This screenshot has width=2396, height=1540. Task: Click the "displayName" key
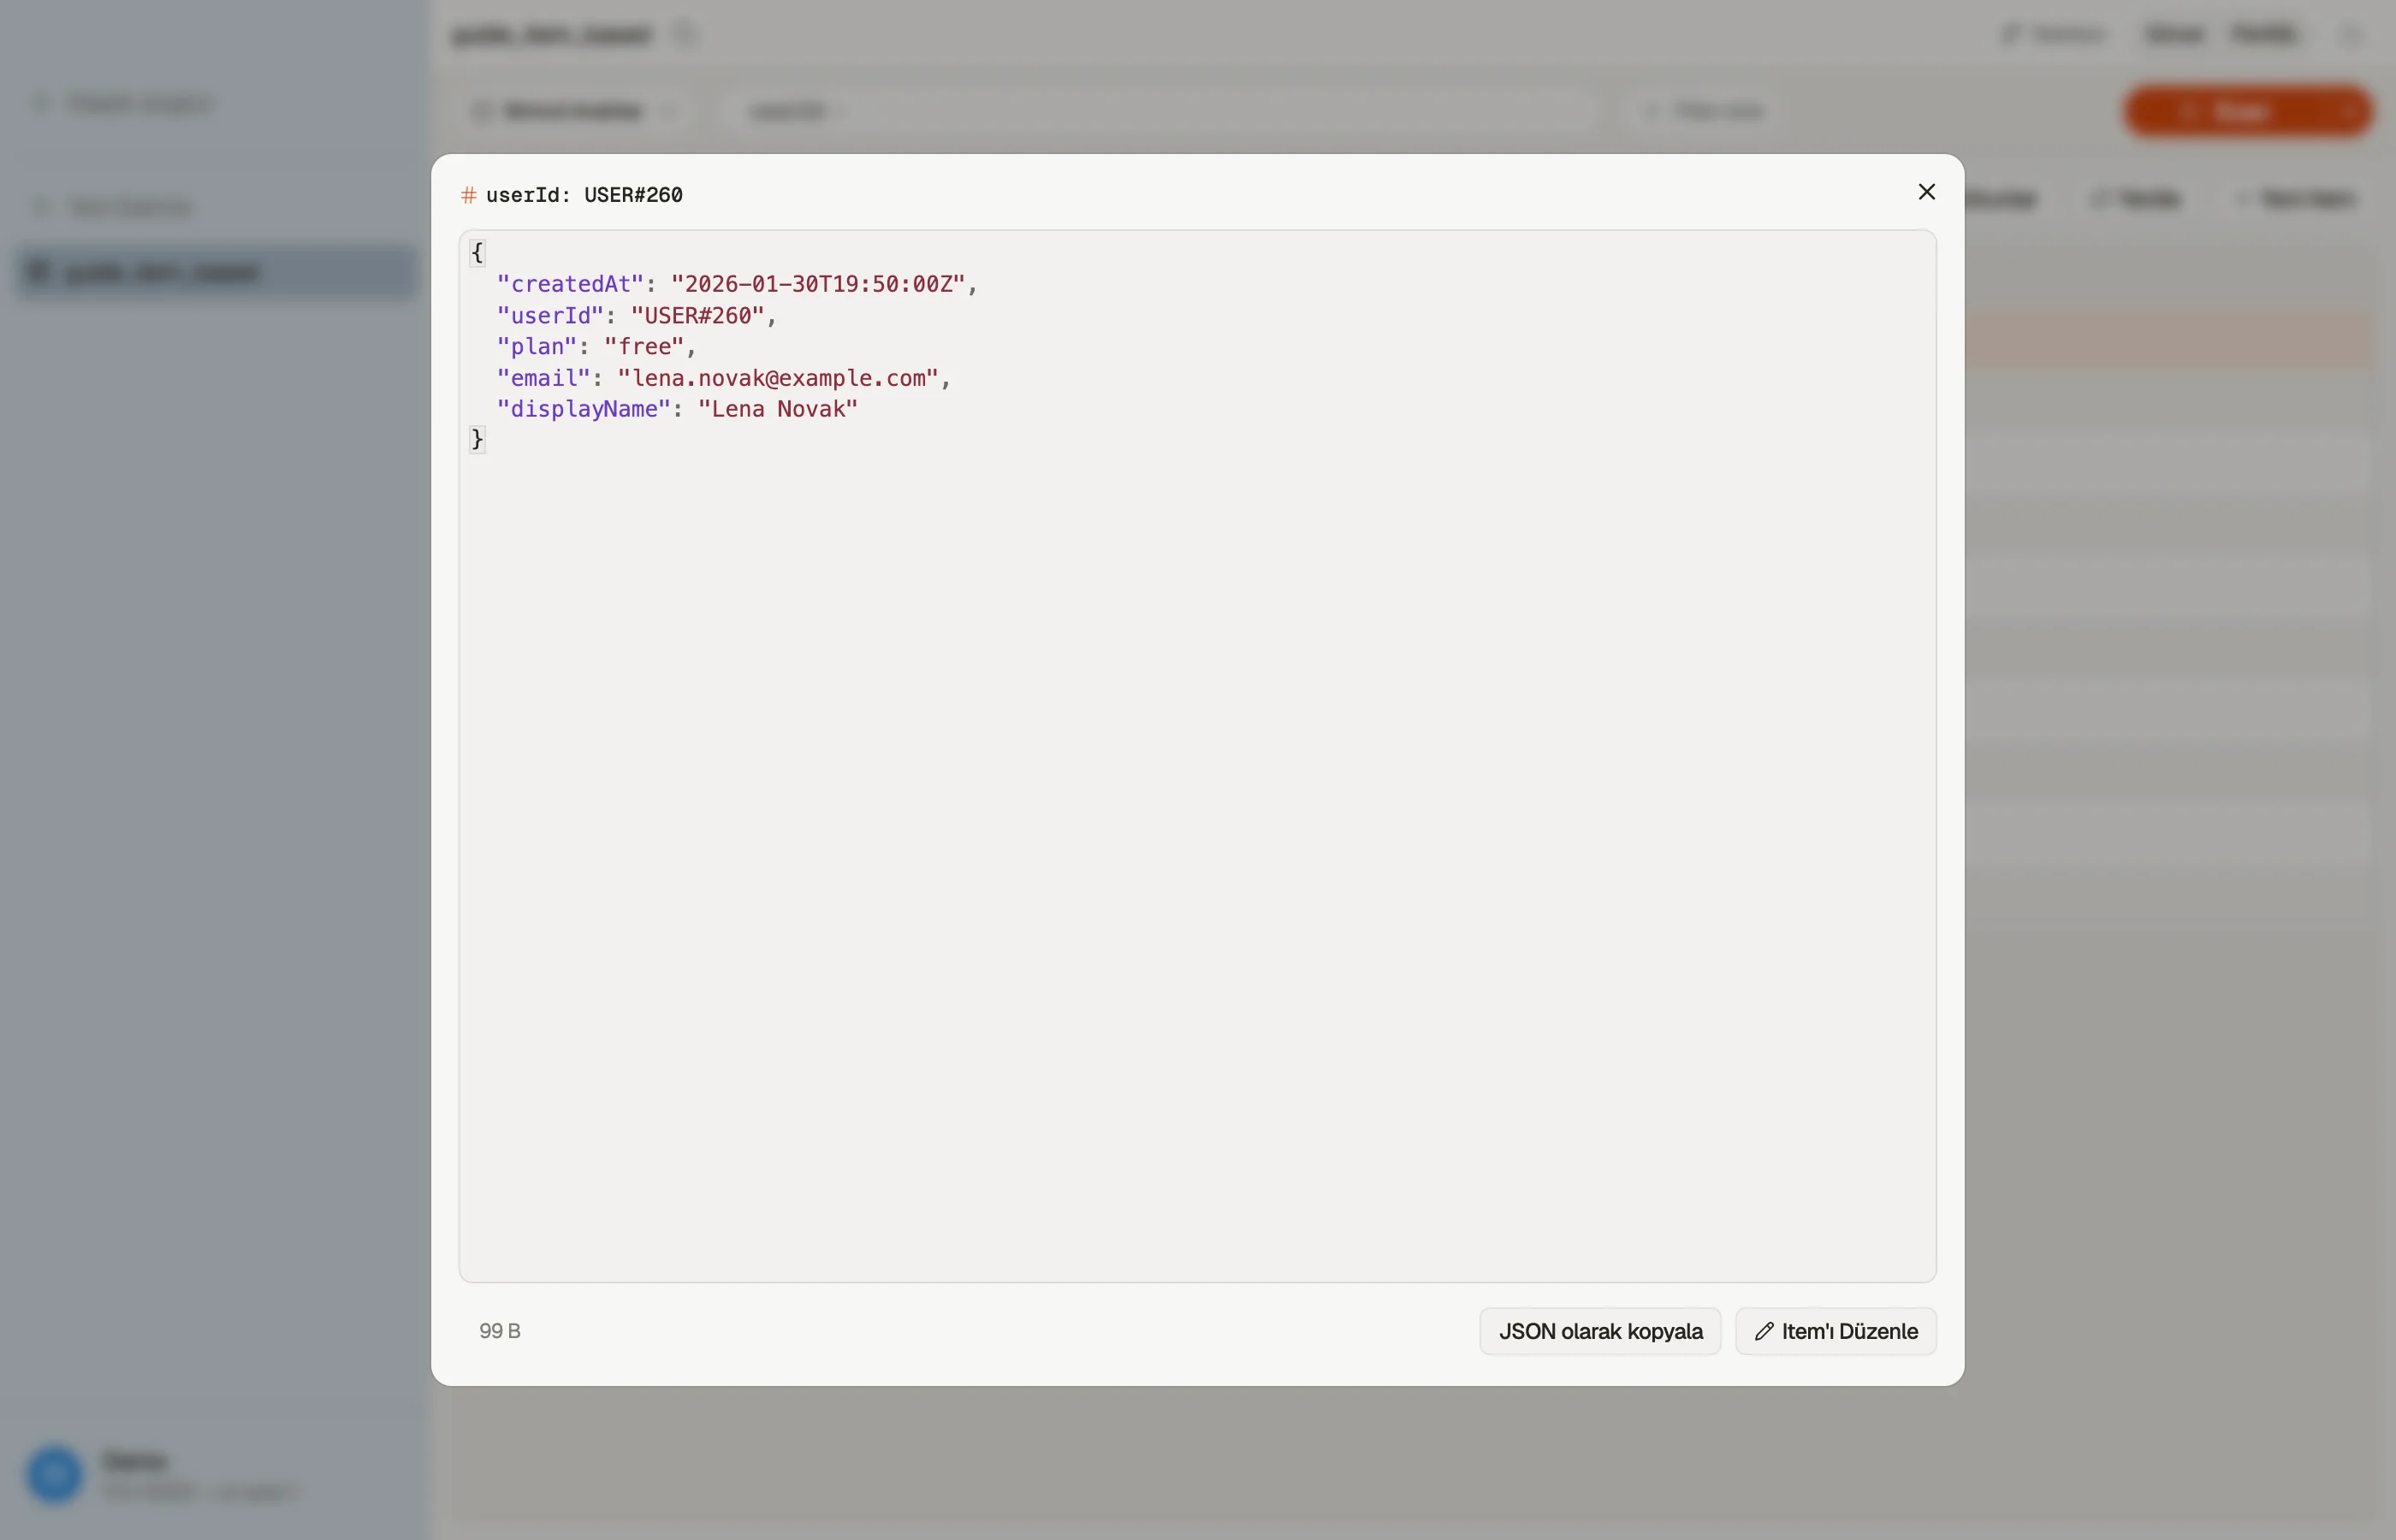click(x=583, y=409)
